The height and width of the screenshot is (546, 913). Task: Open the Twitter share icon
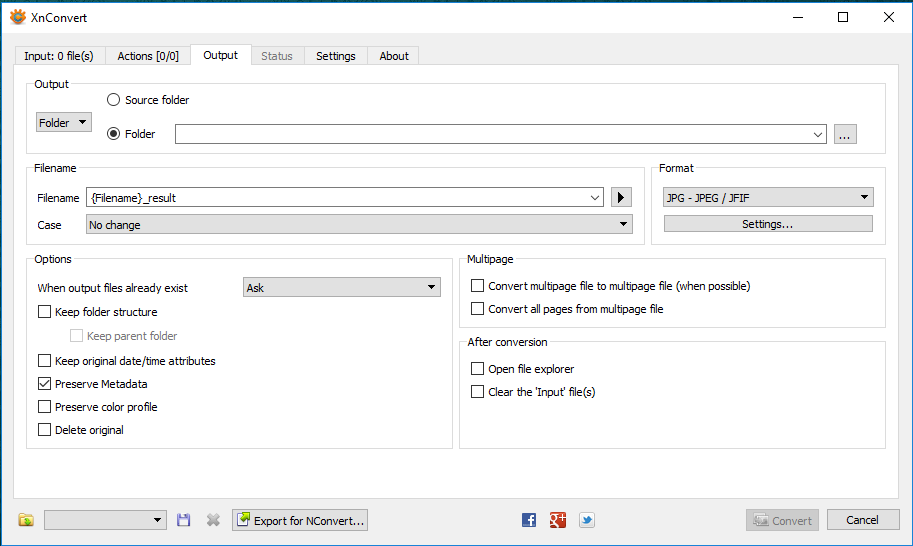point(587,520)
